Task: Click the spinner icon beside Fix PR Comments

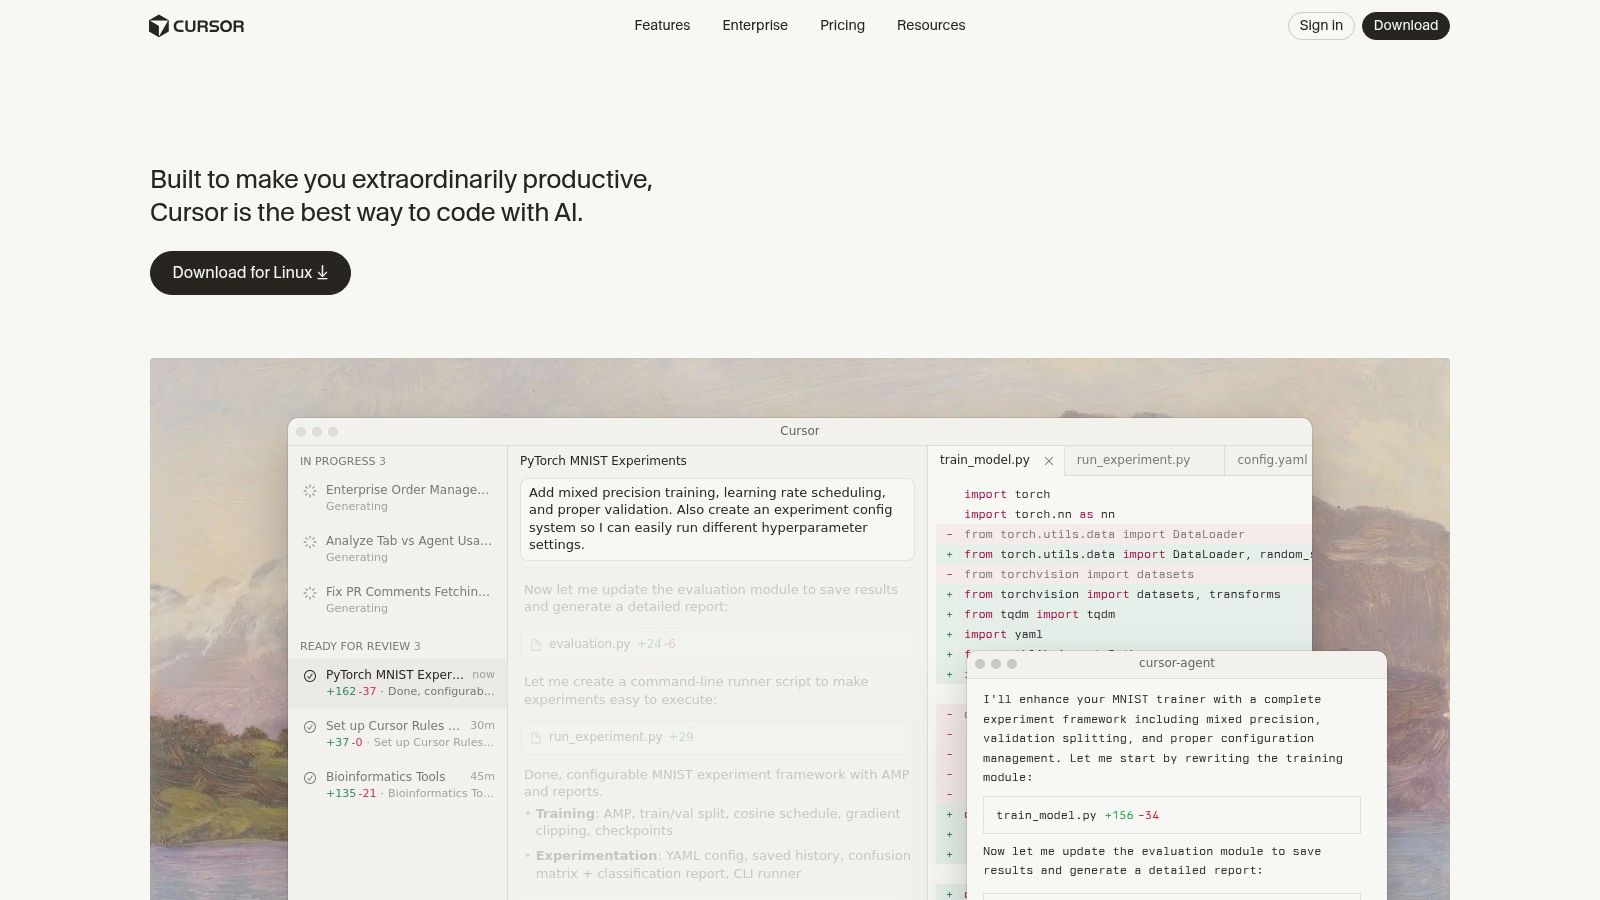Action: click(x=310, y=593)
